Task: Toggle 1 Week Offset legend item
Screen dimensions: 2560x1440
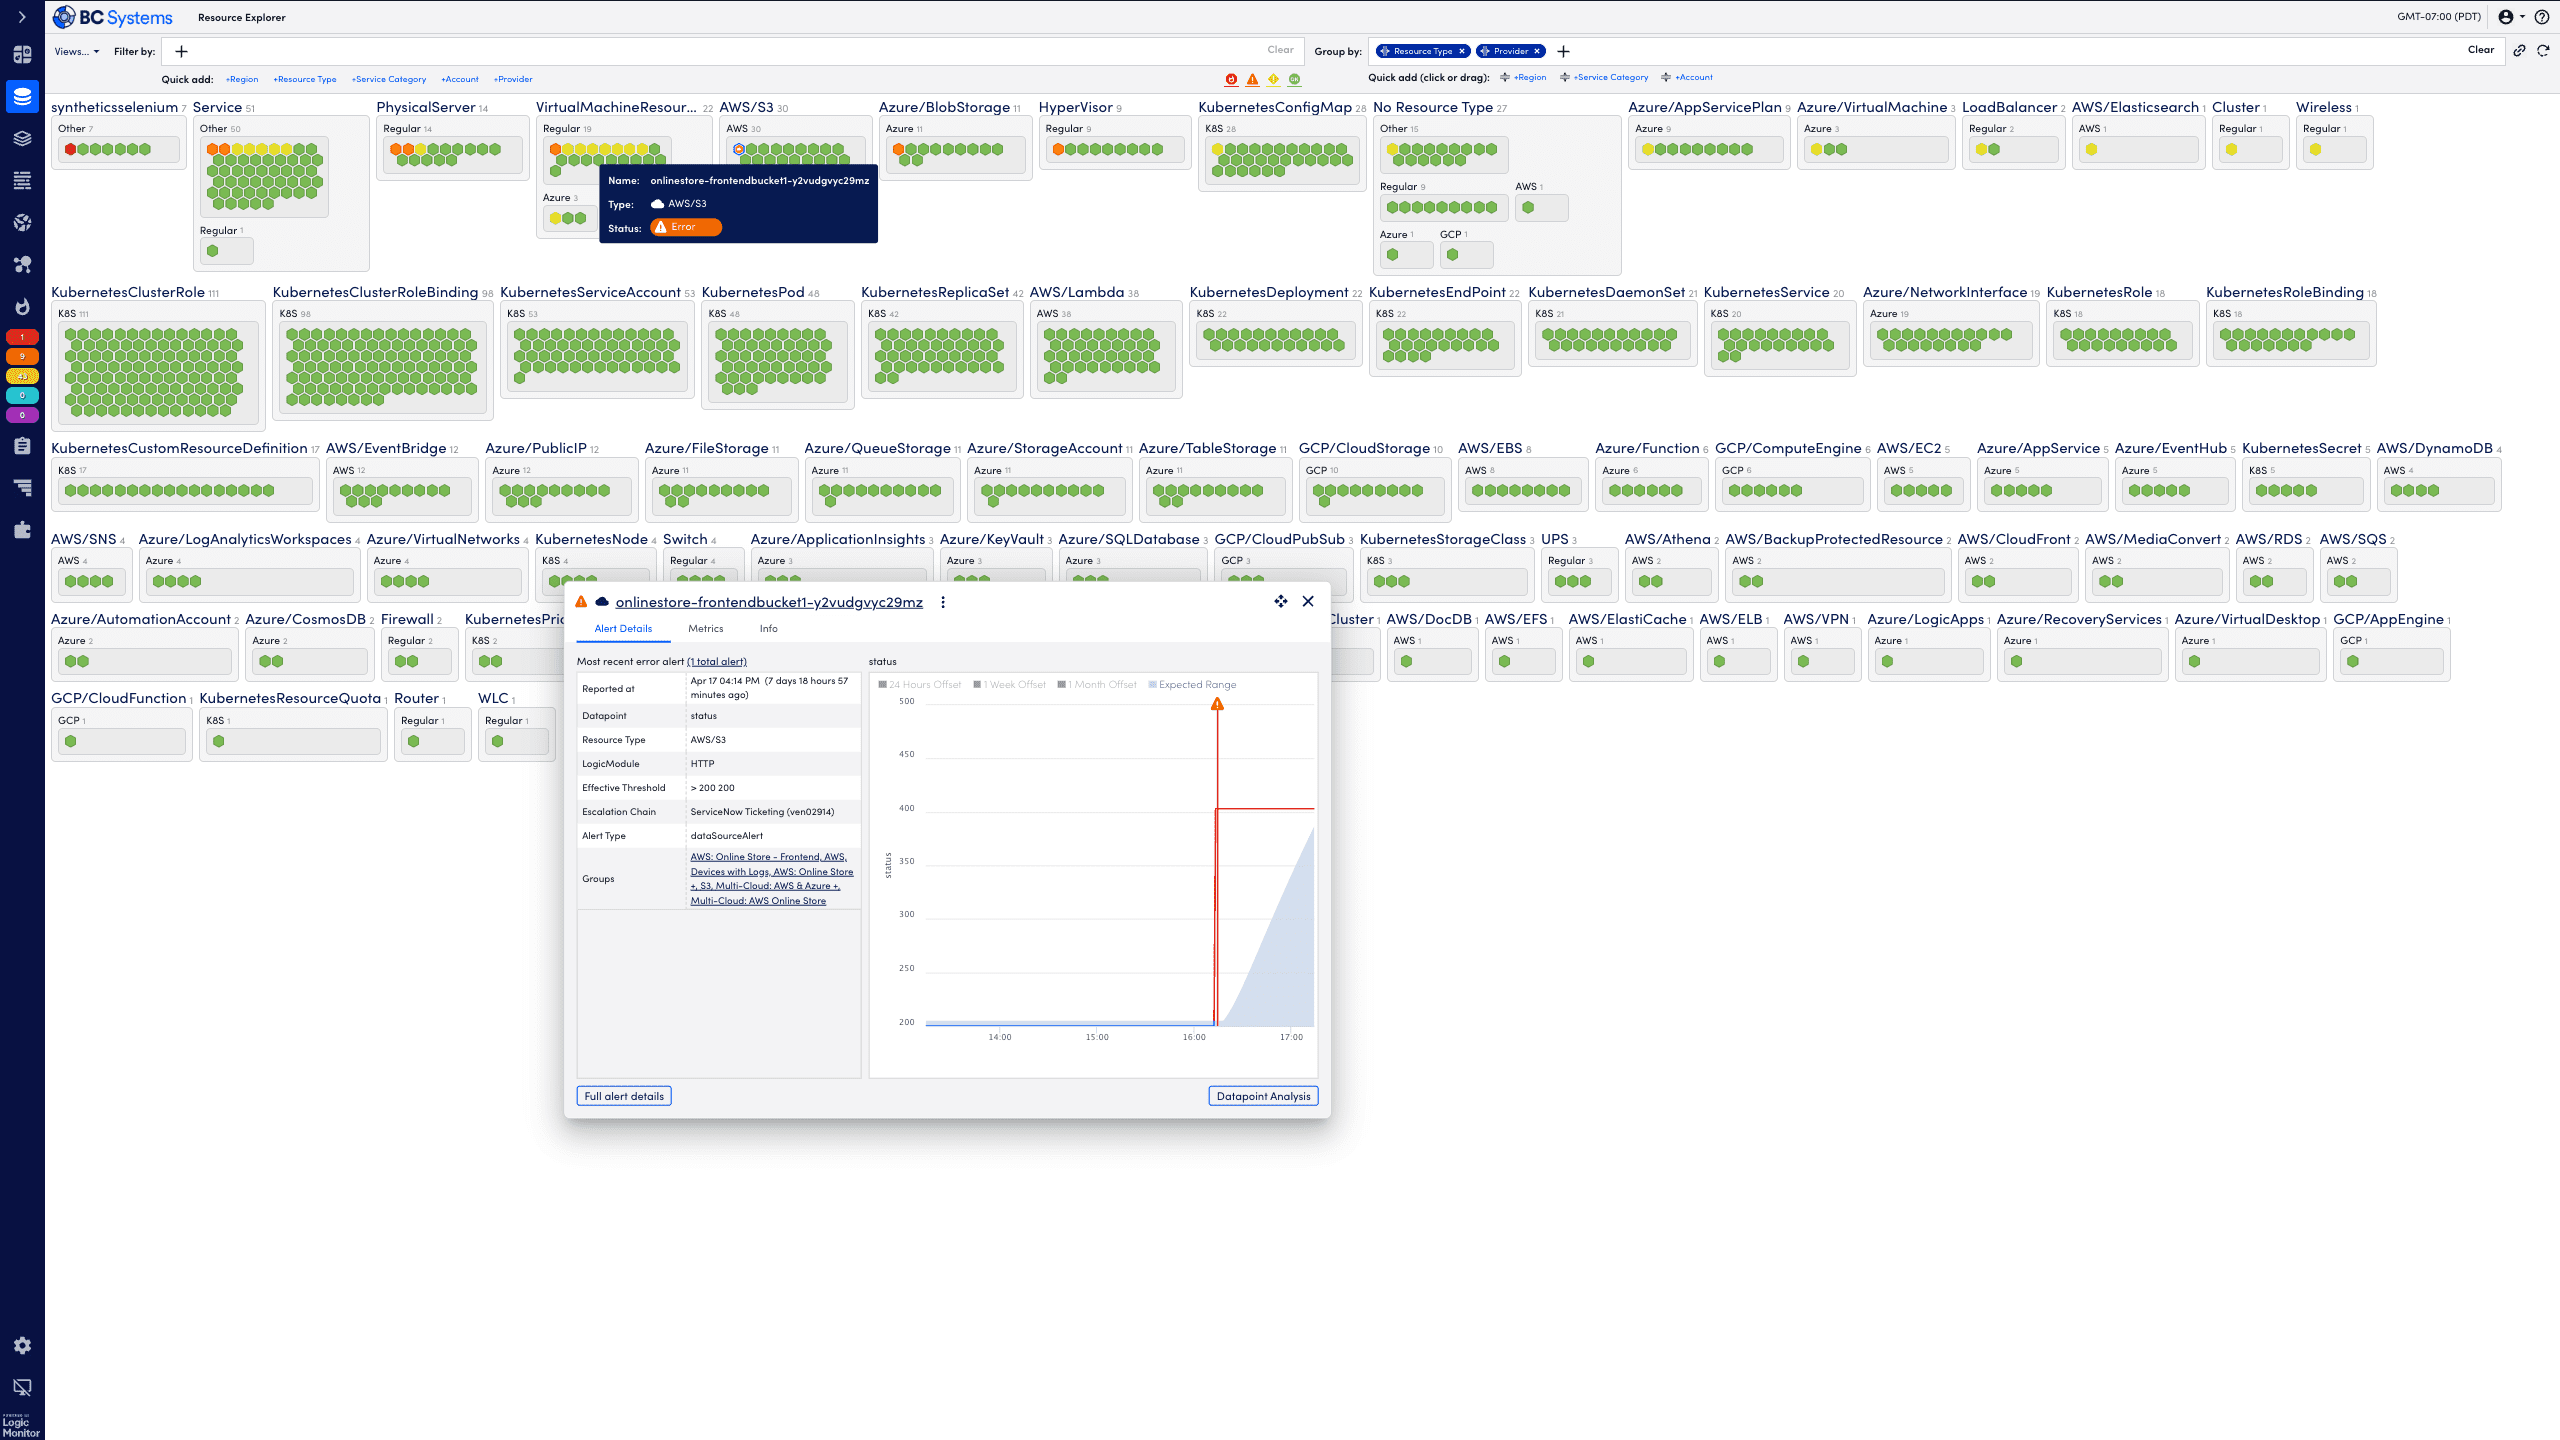Action: [1009, 685]
